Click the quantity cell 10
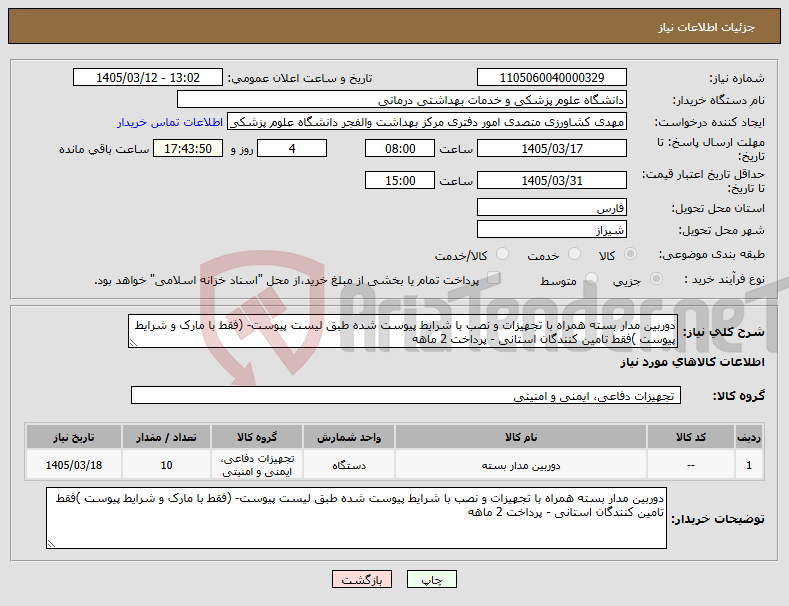The width and height of the screenshot is (789, 606). click(167, 465)
